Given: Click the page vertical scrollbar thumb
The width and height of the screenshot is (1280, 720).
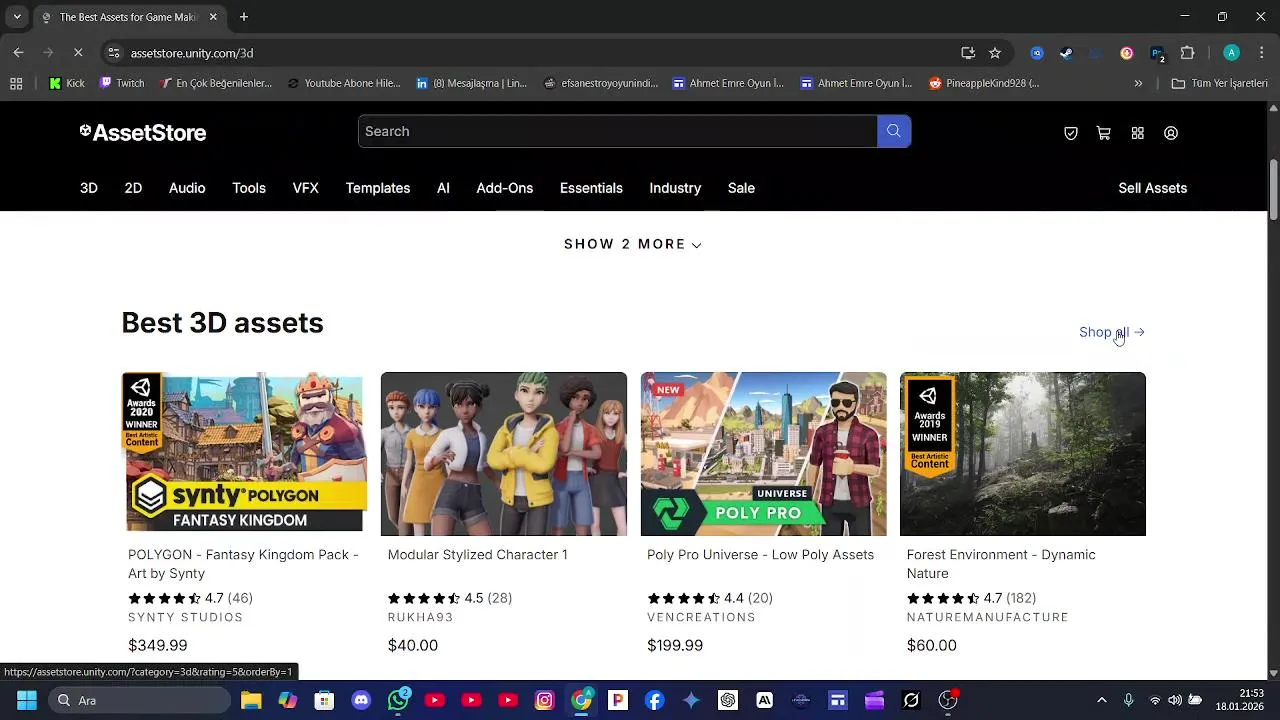Looking at the screenshot, I should pos(1273,189).
